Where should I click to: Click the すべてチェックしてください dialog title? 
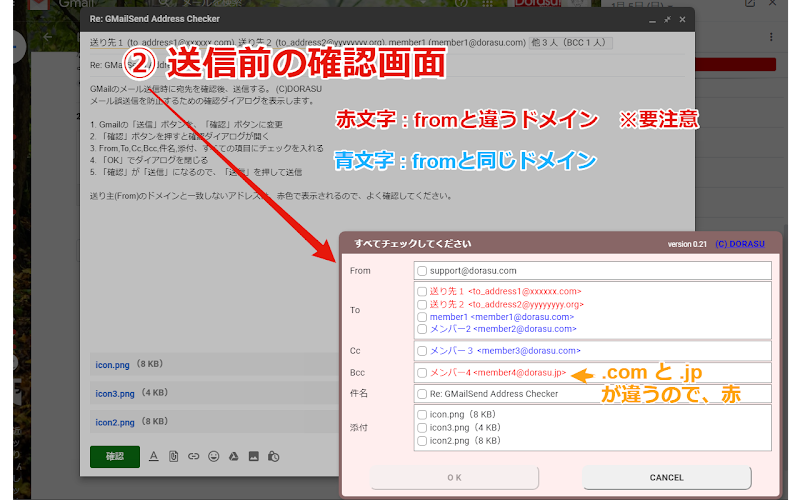point(412,244)
